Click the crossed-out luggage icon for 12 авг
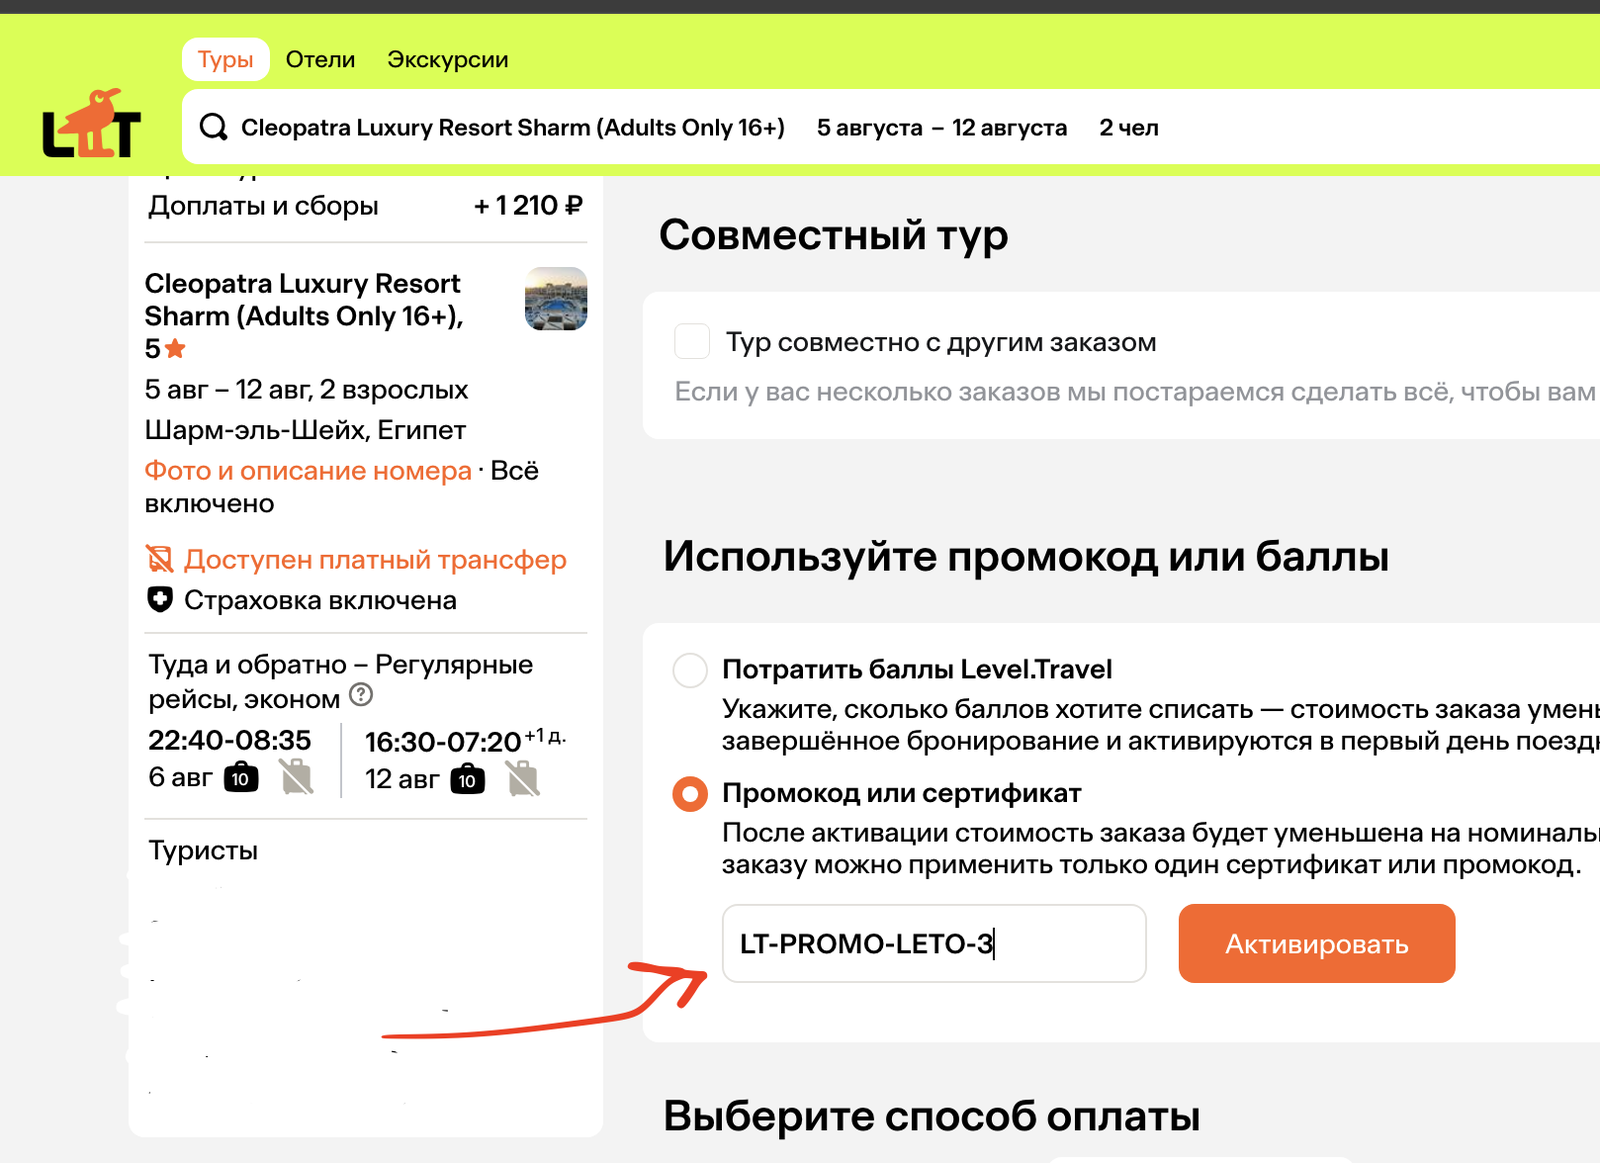The width and height of the screenshot is (1600, 1163). click(x=523, y=778)
